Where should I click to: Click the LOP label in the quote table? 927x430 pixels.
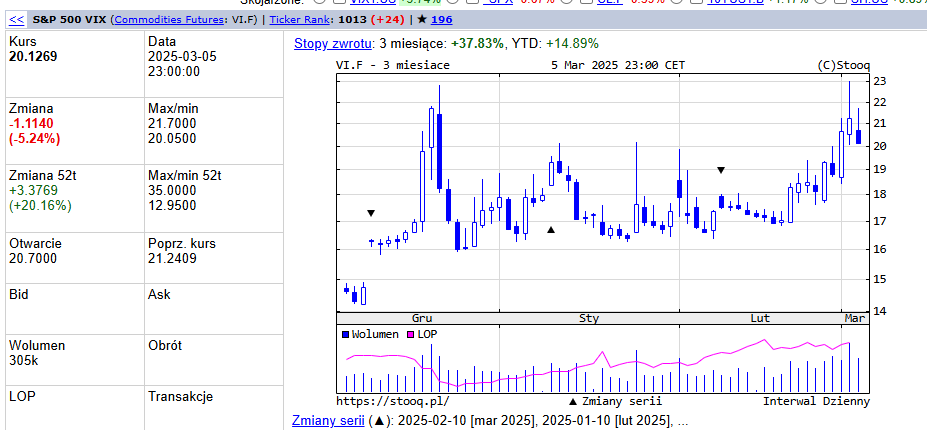22,396
